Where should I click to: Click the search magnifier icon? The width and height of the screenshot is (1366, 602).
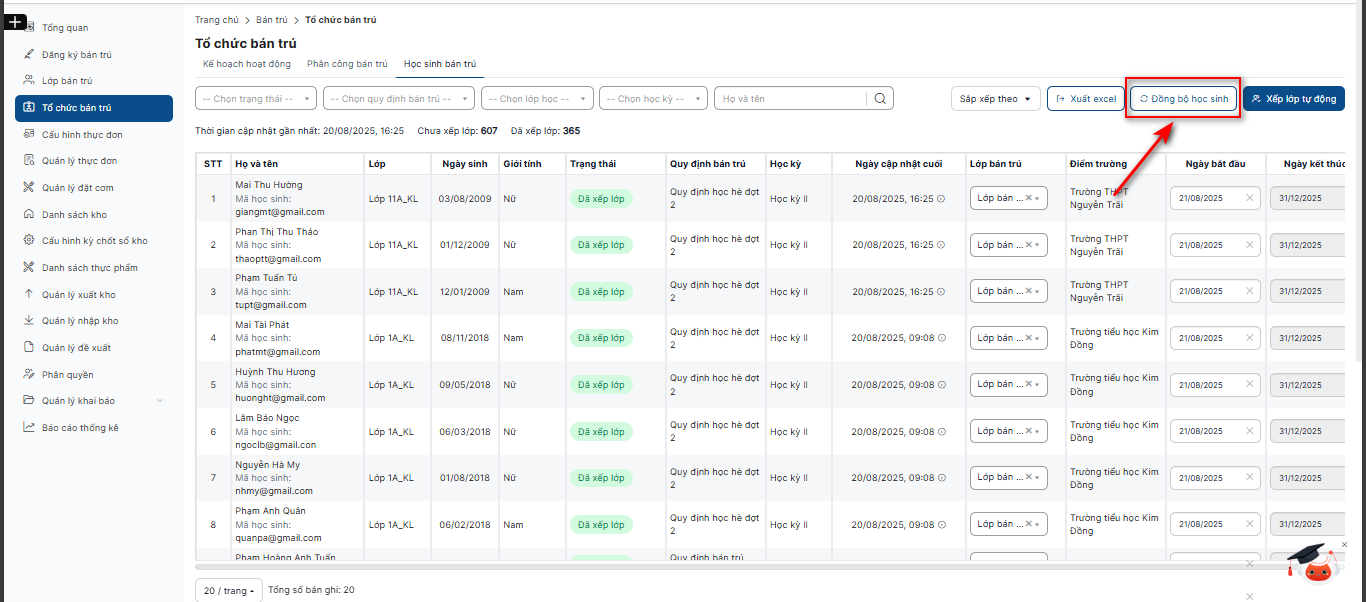tap(880, 99)
